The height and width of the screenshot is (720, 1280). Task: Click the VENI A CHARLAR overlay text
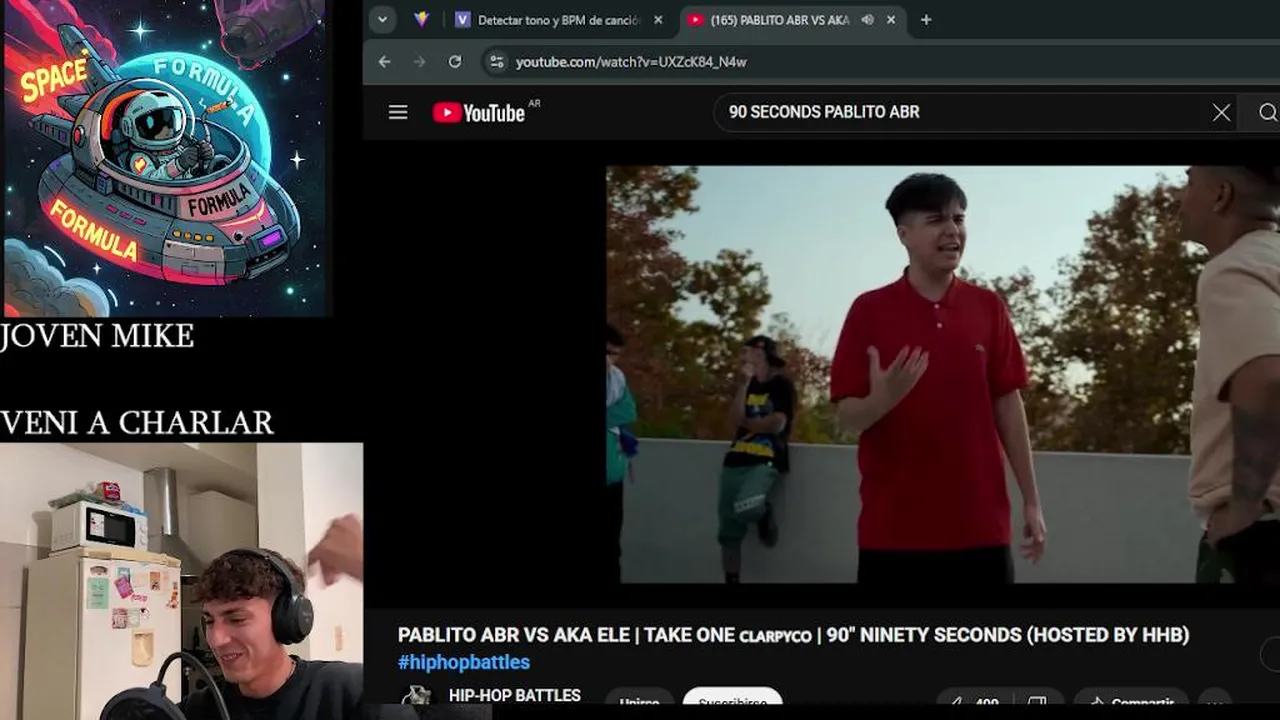[x=137, y=423]
